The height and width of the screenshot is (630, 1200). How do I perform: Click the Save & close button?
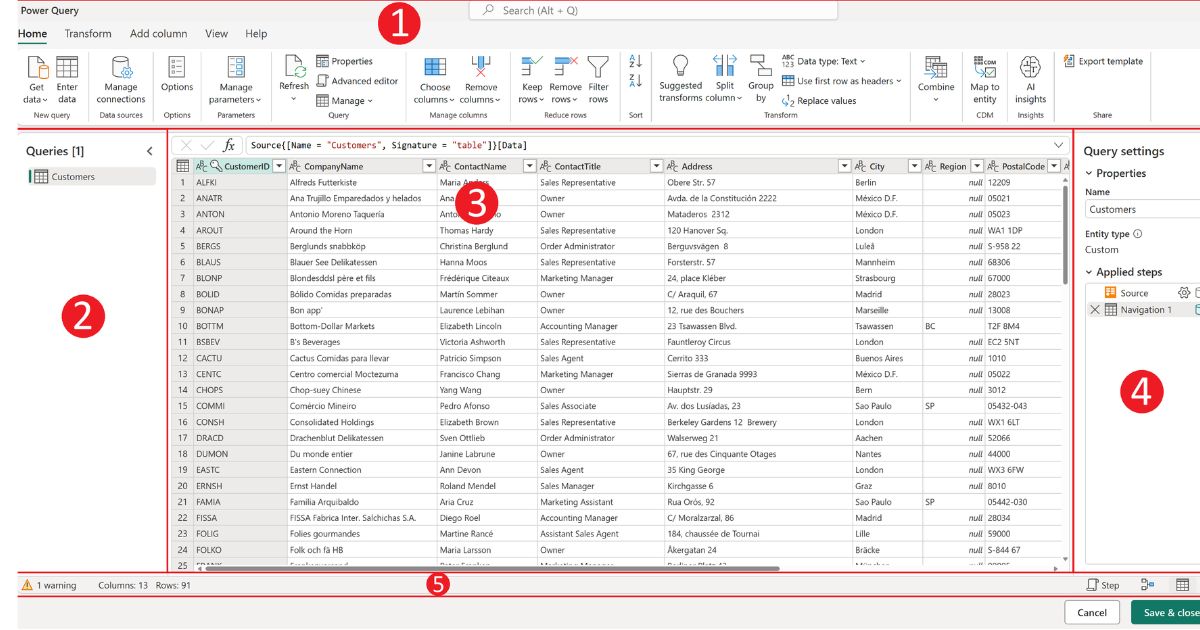click(x=1166, y=613)
